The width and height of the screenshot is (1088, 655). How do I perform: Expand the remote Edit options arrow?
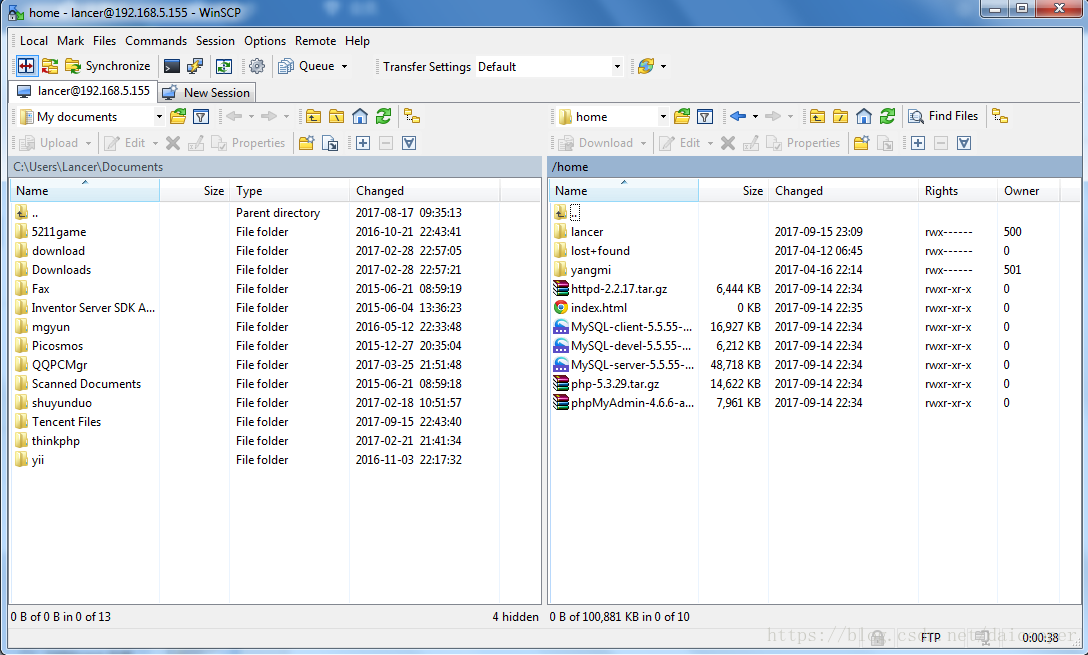(x=711, y=143)
